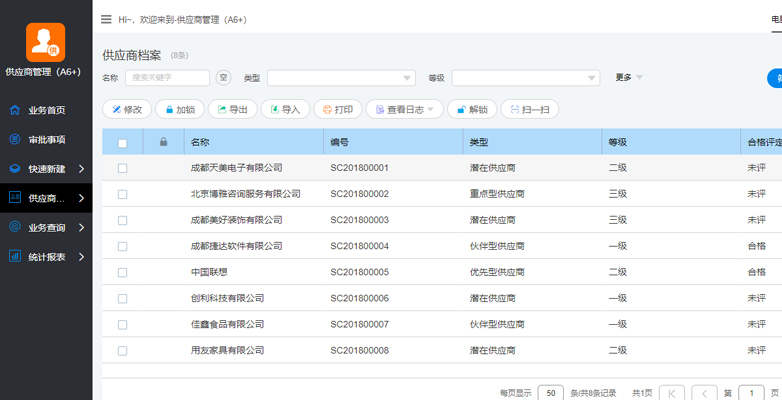Viewport: 782px width, 400px height.
Task: Check the row for 成都天美电子有限公司
Action: pyautogui.click(x=123, y=168)
